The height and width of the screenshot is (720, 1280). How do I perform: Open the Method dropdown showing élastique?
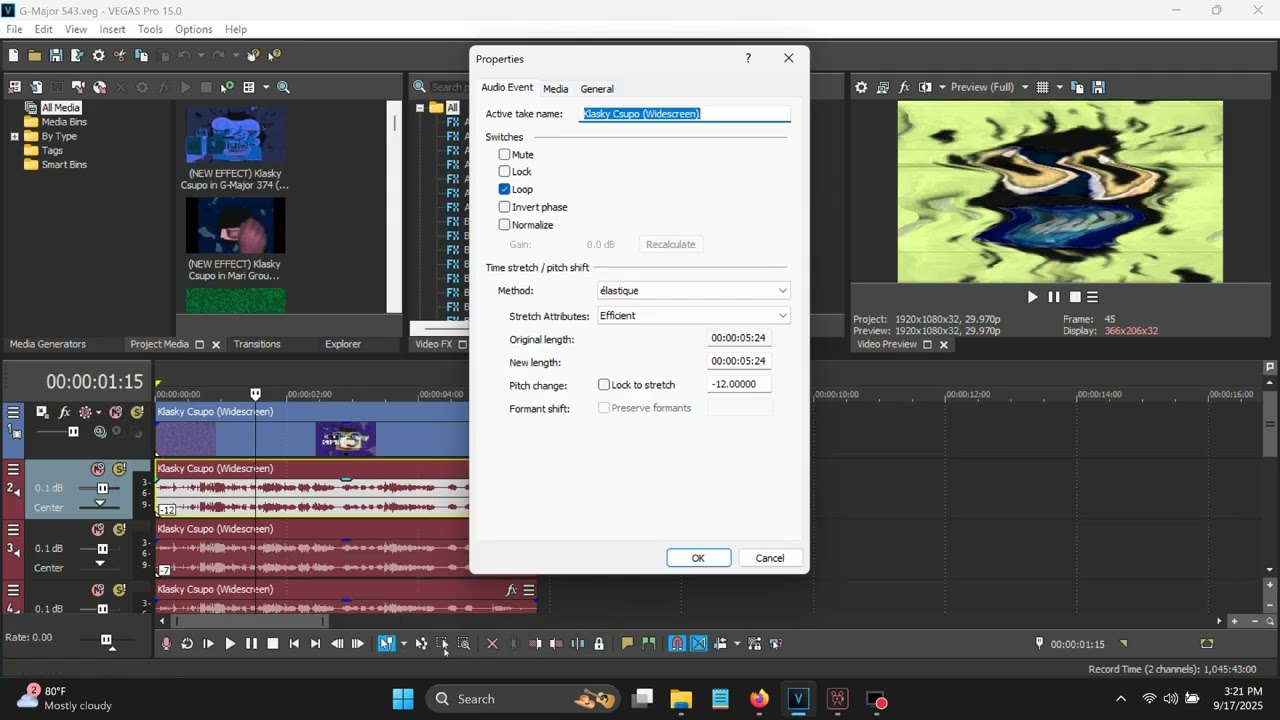point(693,291)
